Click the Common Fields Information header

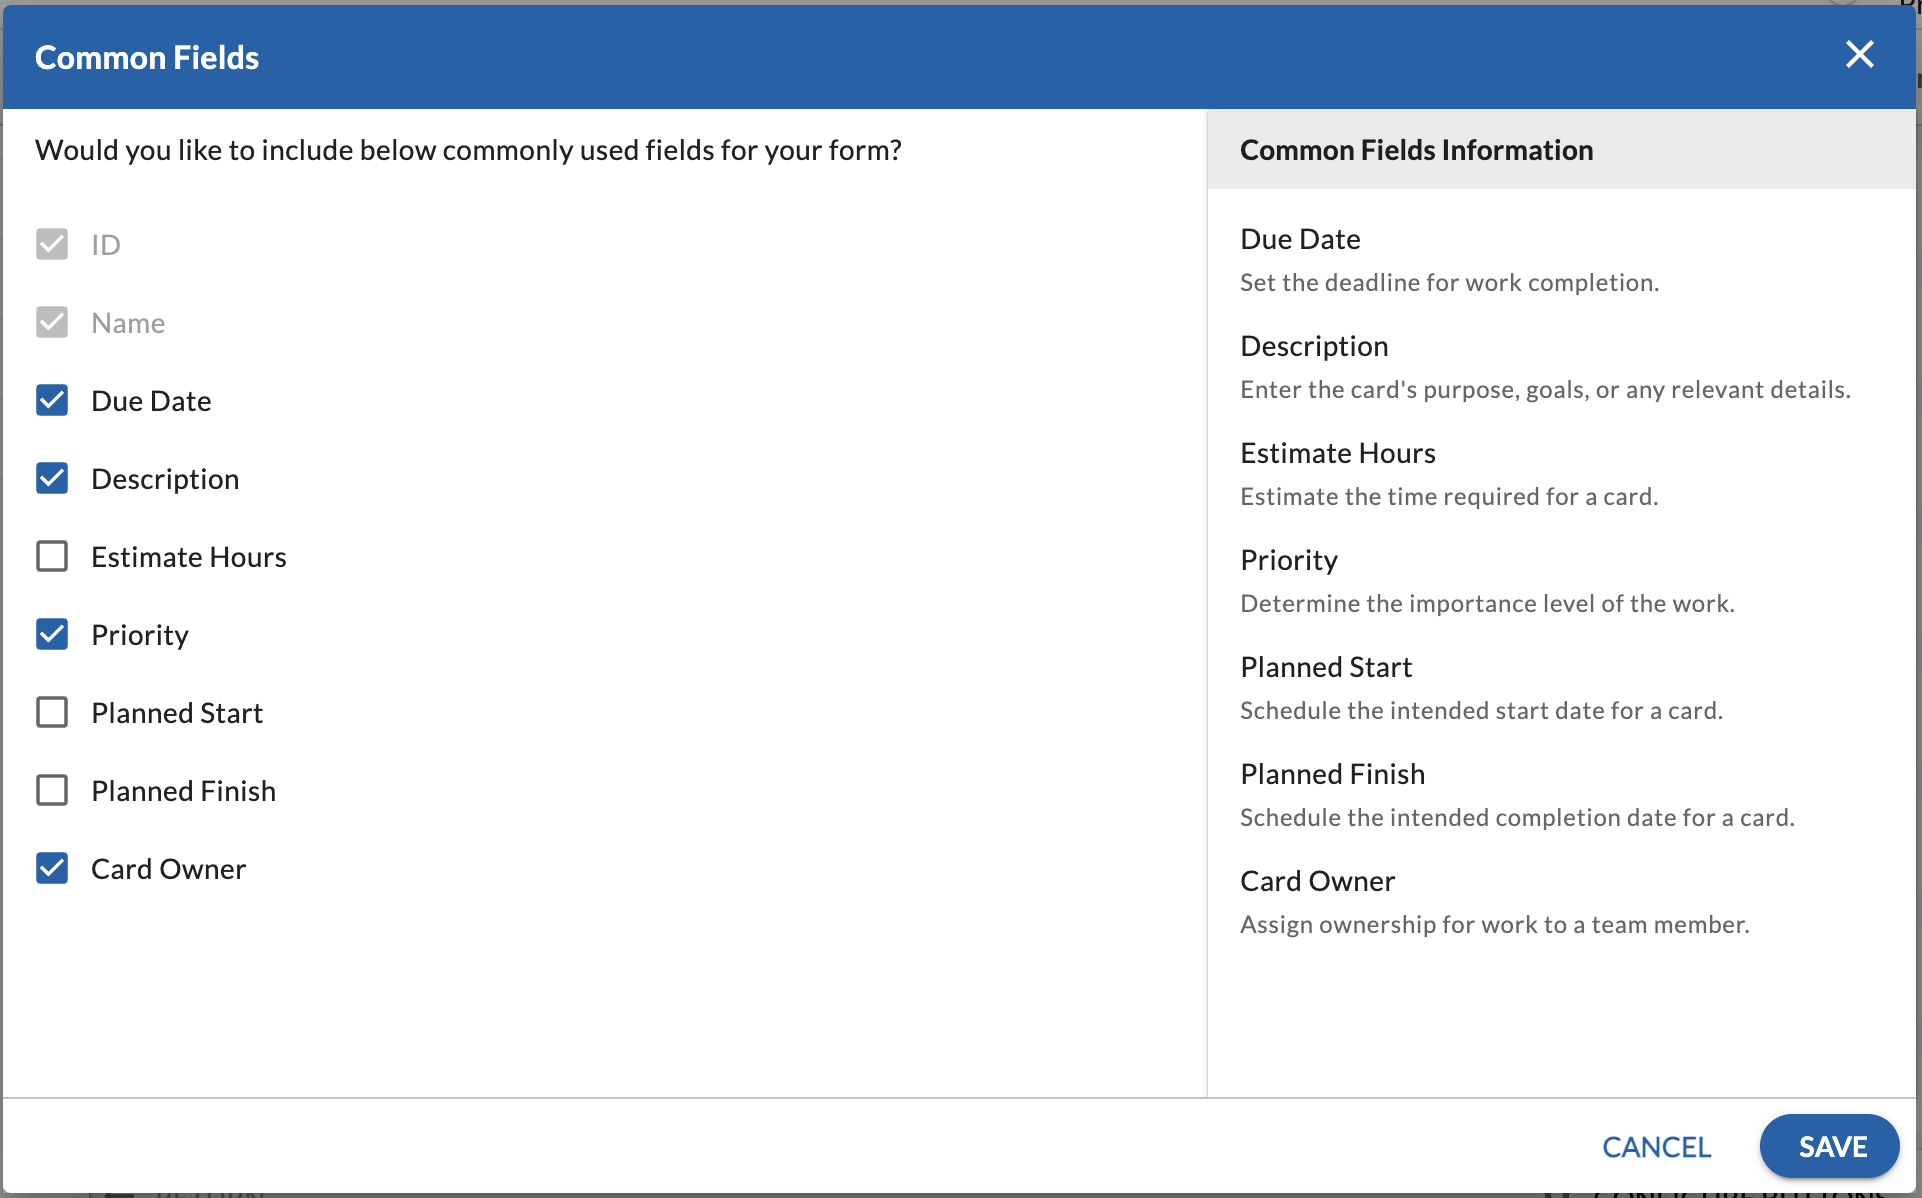coord(1416,150)
